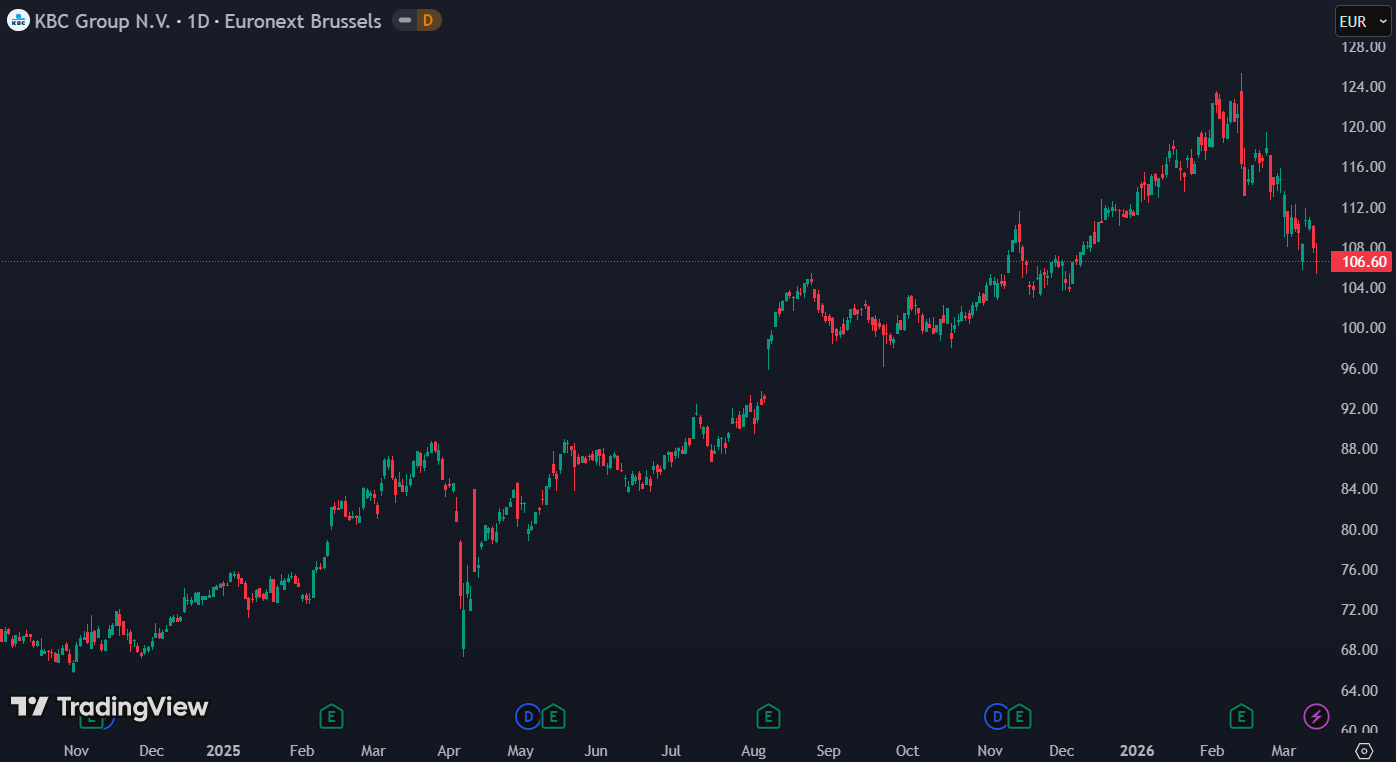The height and width of the screenshot is (762, 1396).
Task: Click the Sep label on time axis
Action: click(x=829, y=751)
